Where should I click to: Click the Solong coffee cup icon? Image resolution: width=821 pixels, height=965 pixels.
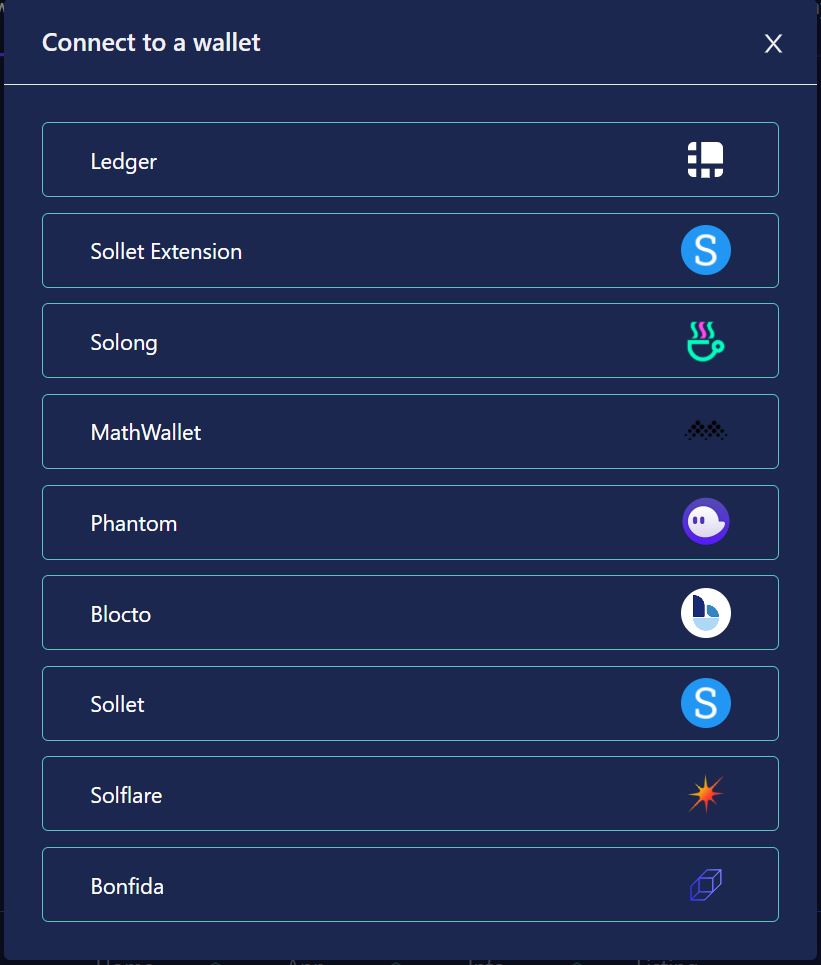705,341
